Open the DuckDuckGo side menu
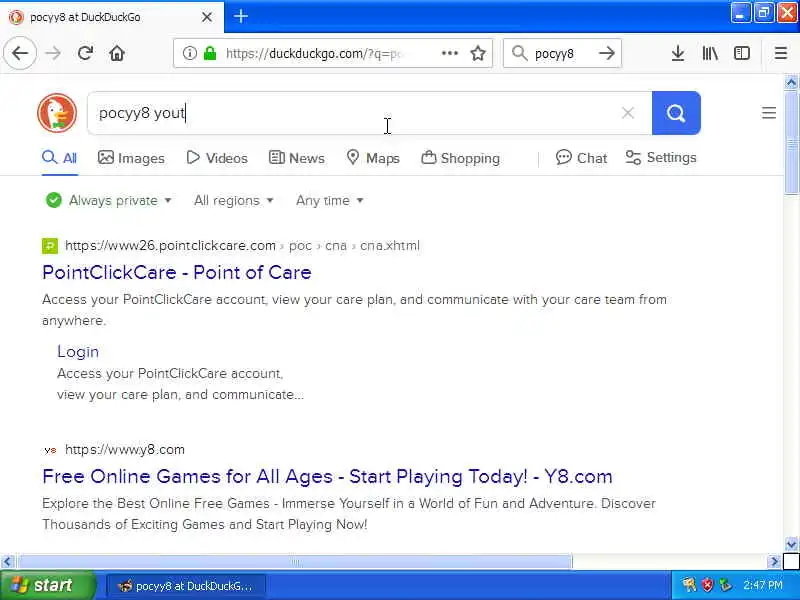This screenshot has height=600, width=800. click(x=769, y=113)
